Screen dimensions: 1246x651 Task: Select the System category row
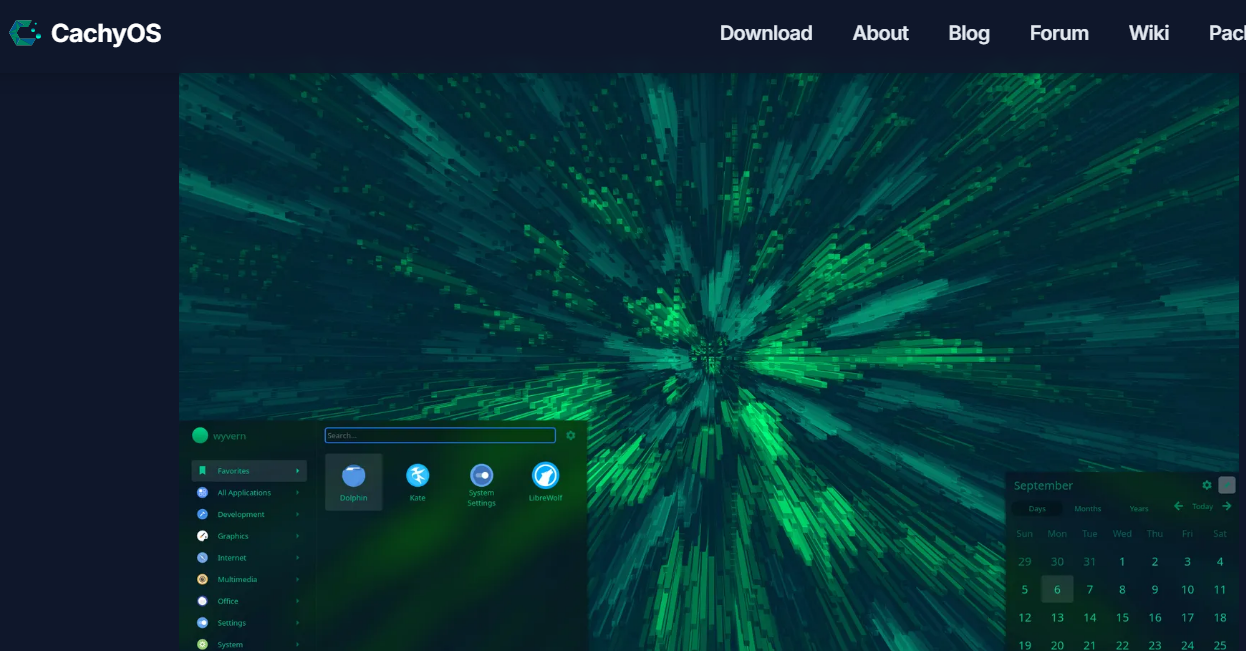[249, 644]
